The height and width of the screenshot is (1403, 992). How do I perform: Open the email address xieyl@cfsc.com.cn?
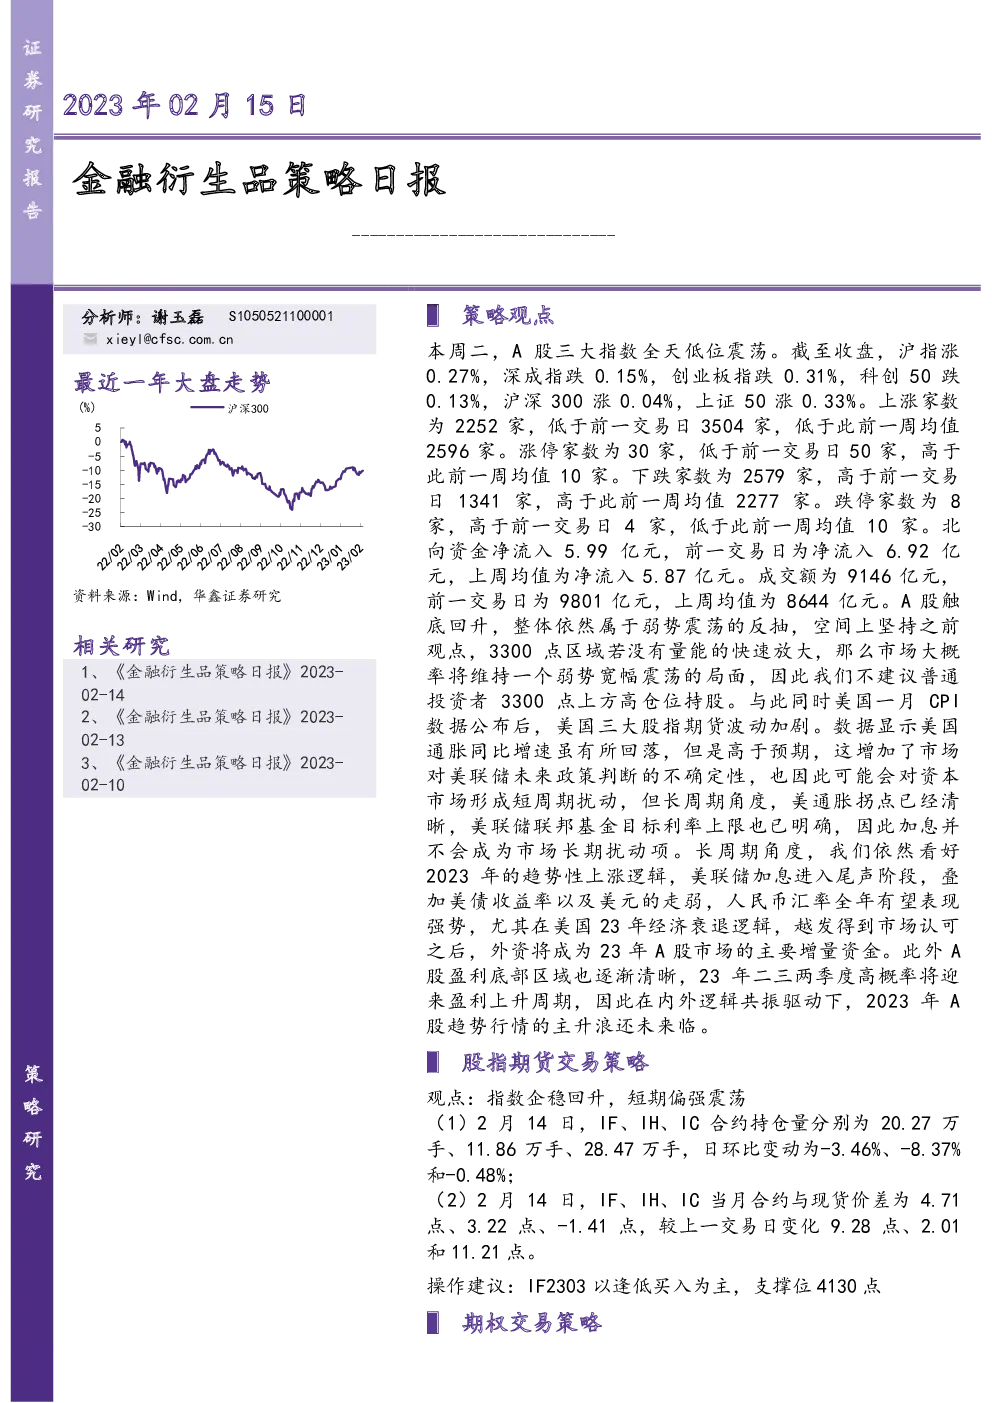[x=169, y=340]
